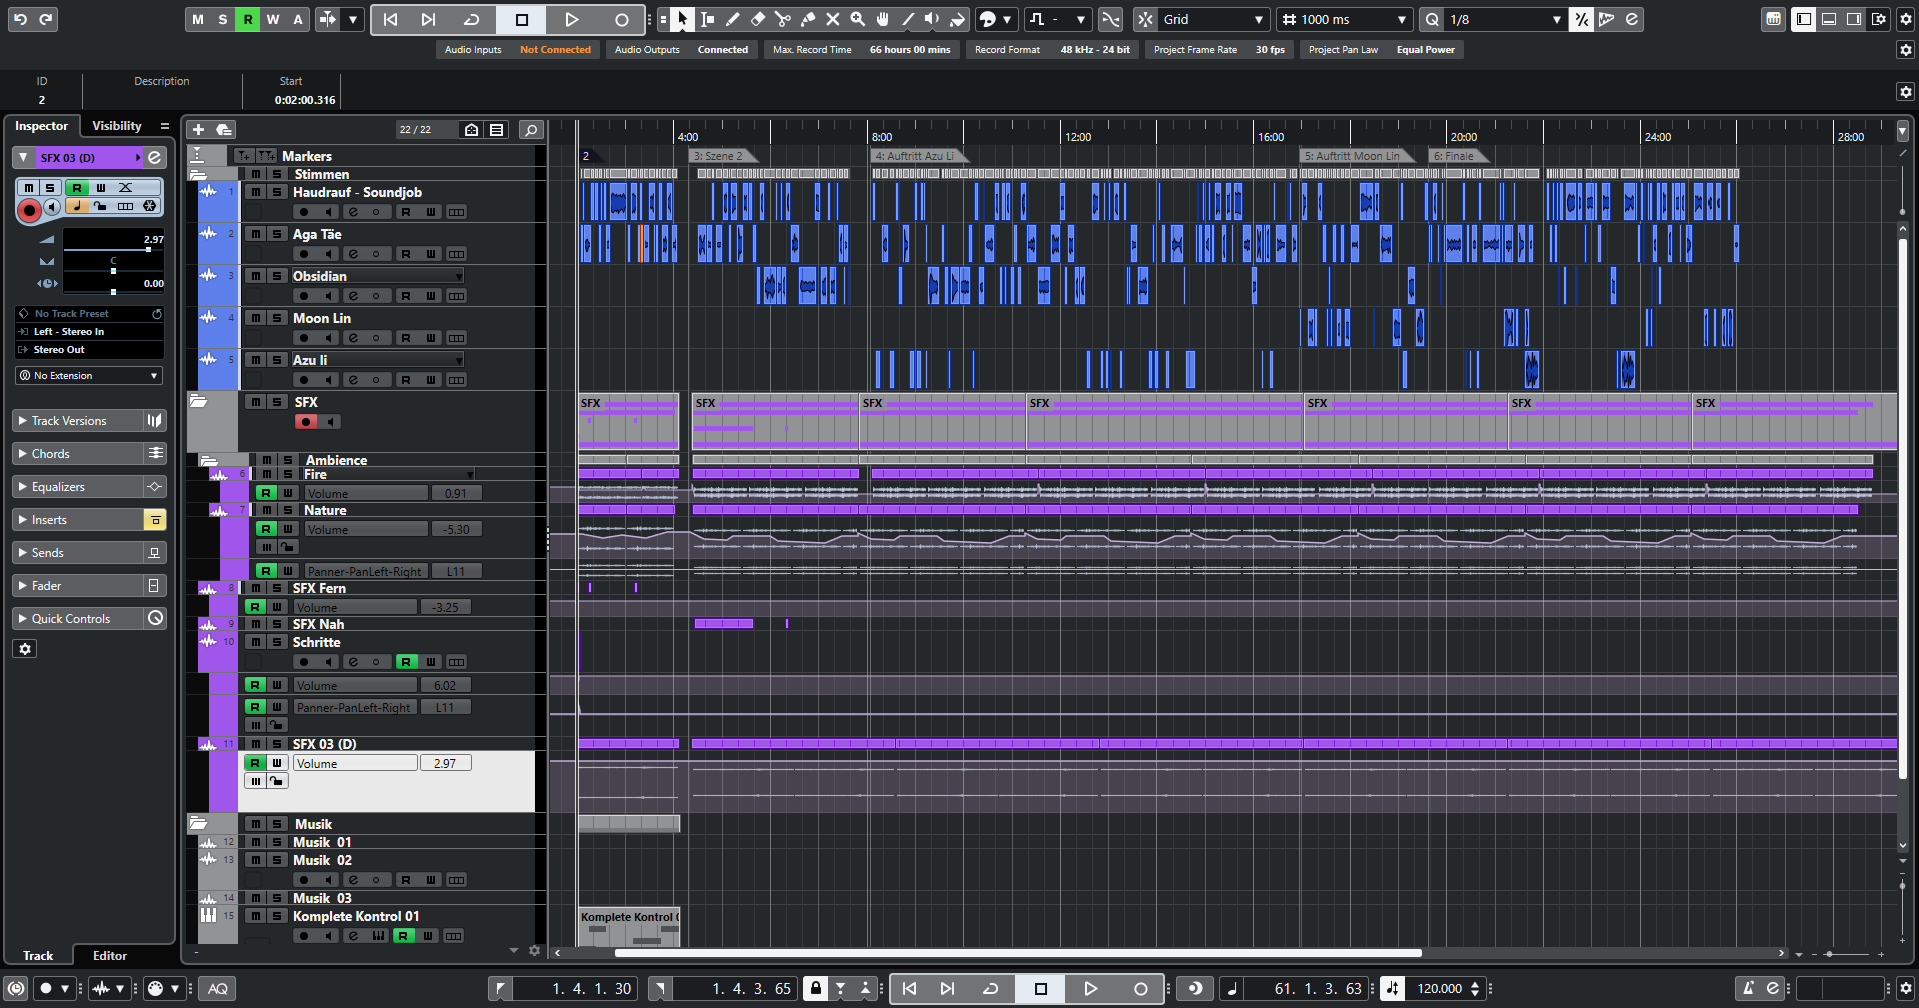This screenshot has height=1008, width=1919.
Task: Open the Setup Window Layout icon
Action: pyautogui.click(x=1880, y=19)
